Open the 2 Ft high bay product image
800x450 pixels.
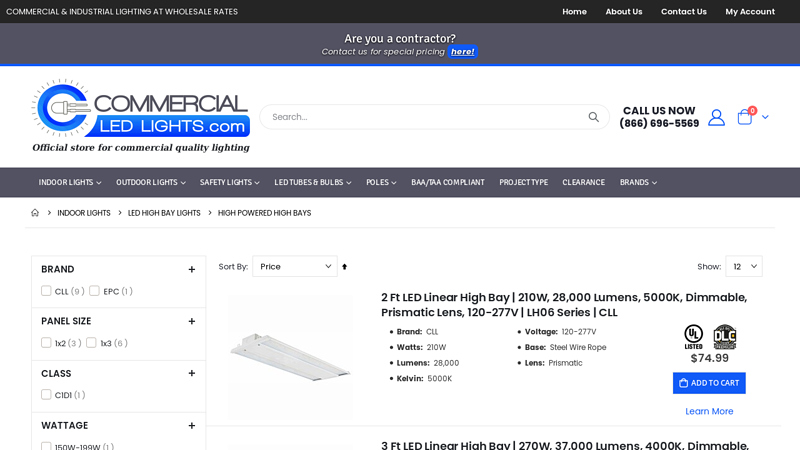point(290,357)
